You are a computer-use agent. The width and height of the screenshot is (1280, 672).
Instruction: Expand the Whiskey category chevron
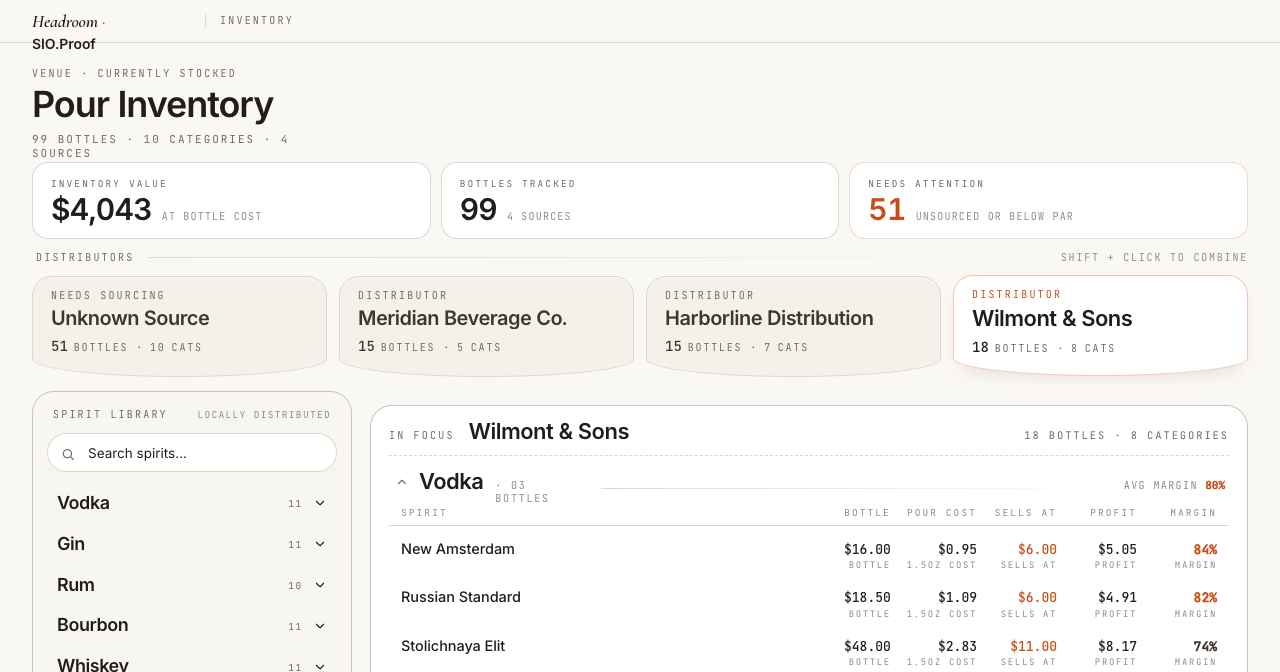pos(320,666)
